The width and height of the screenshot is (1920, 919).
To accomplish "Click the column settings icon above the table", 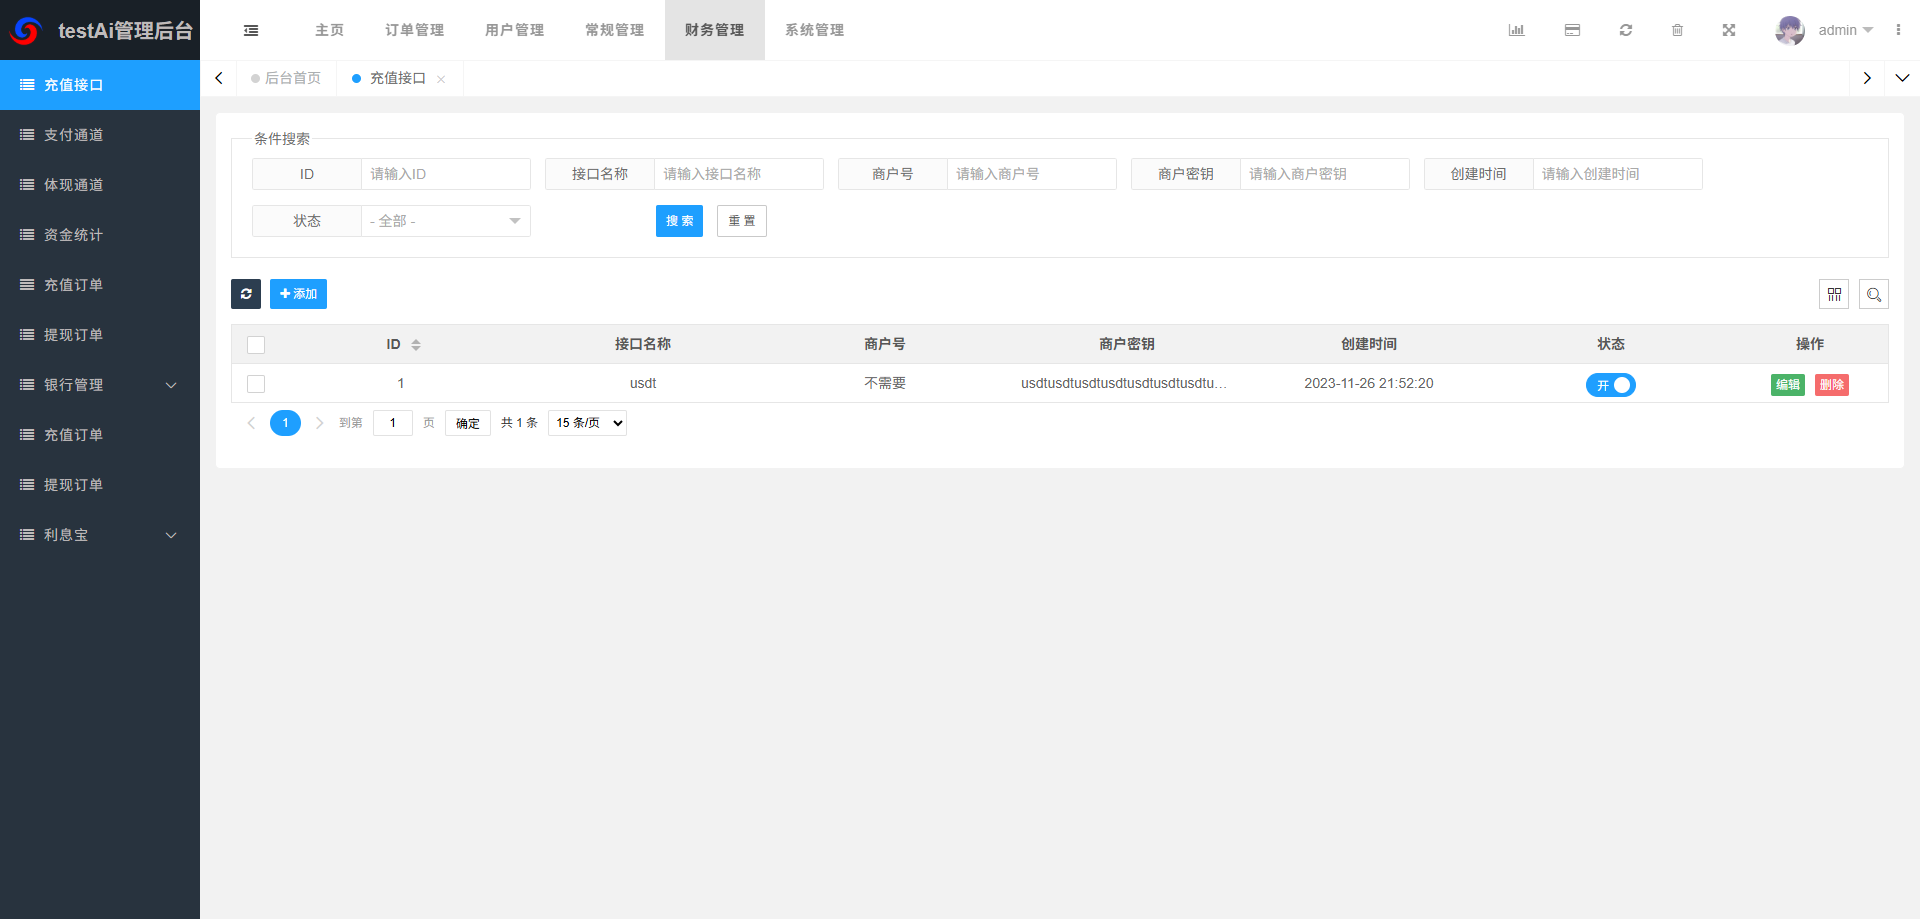I will point(1835,293).
